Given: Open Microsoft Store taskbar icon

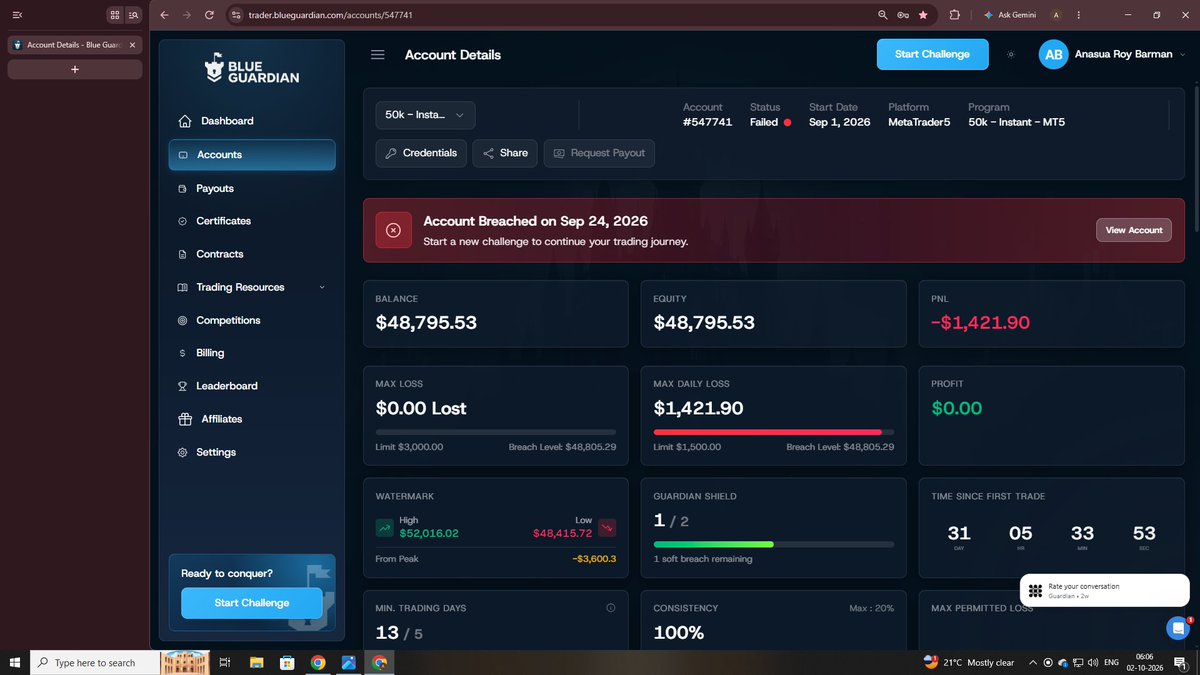Looking at the screenshot, I should [287, 662].
